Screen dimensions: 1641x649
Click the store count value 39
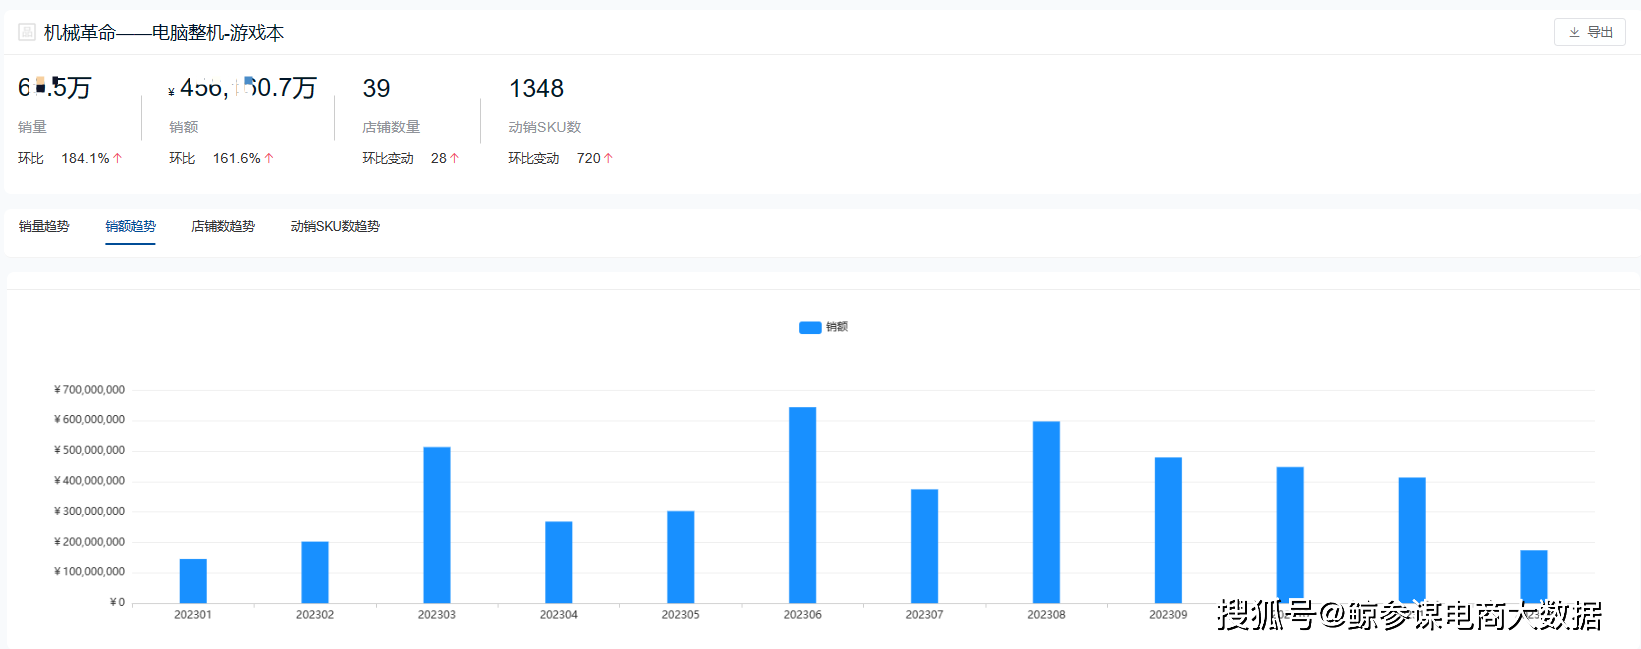point(376,89)
